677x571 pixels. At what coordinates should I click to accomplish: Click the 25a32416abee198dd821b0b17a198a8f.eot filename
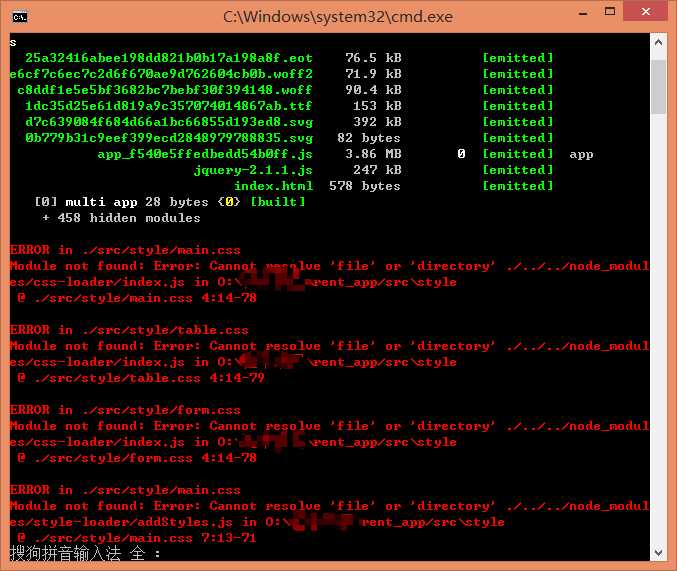coord(168,58)
